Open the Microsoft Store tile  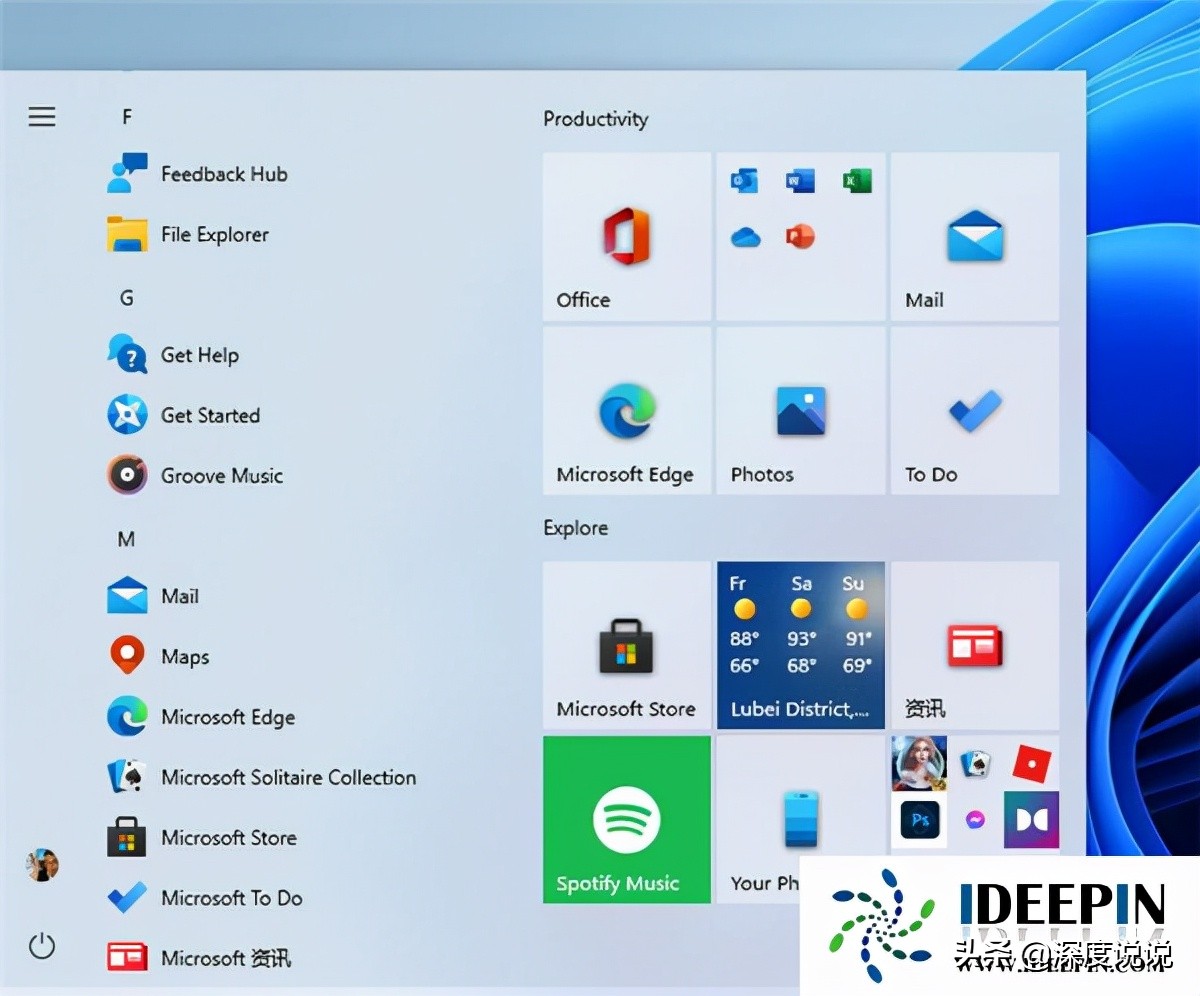click(627, 645)
